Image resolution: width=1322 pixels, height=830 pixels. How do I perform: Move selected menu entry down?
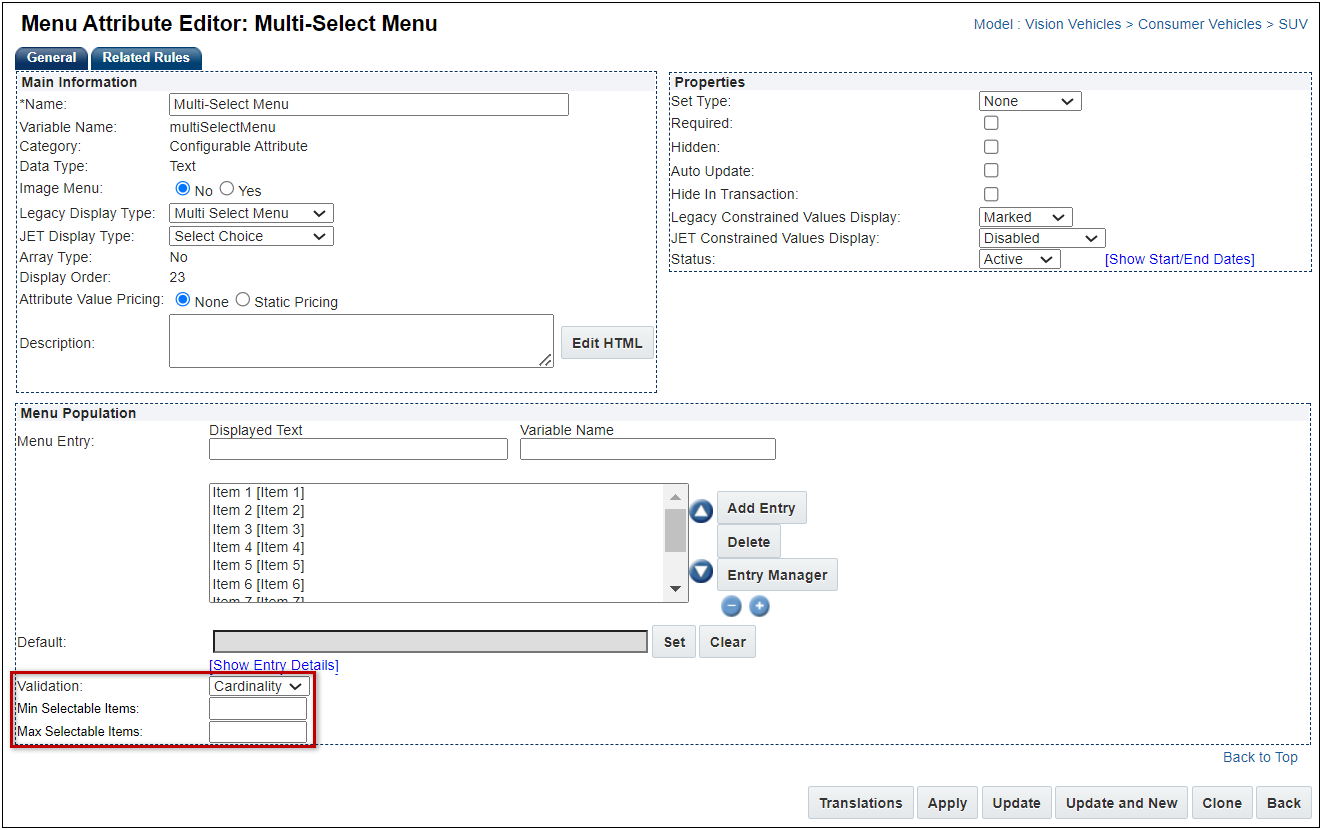tap(702, 572)
